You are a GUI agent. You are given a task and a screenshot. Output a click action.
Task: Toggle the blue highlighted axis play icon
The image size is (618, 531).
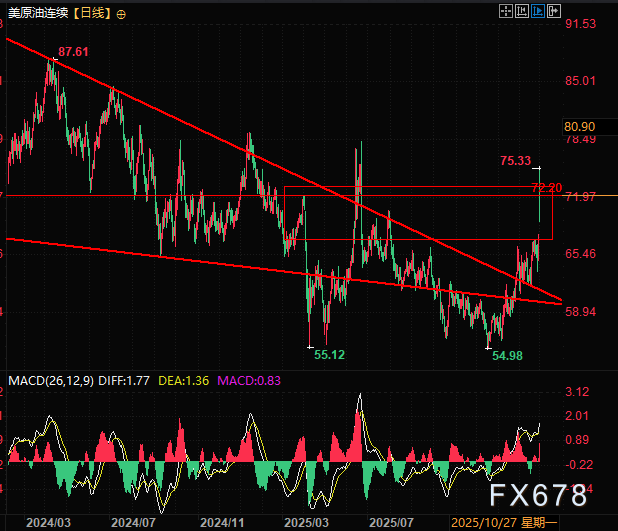[538, 12]
